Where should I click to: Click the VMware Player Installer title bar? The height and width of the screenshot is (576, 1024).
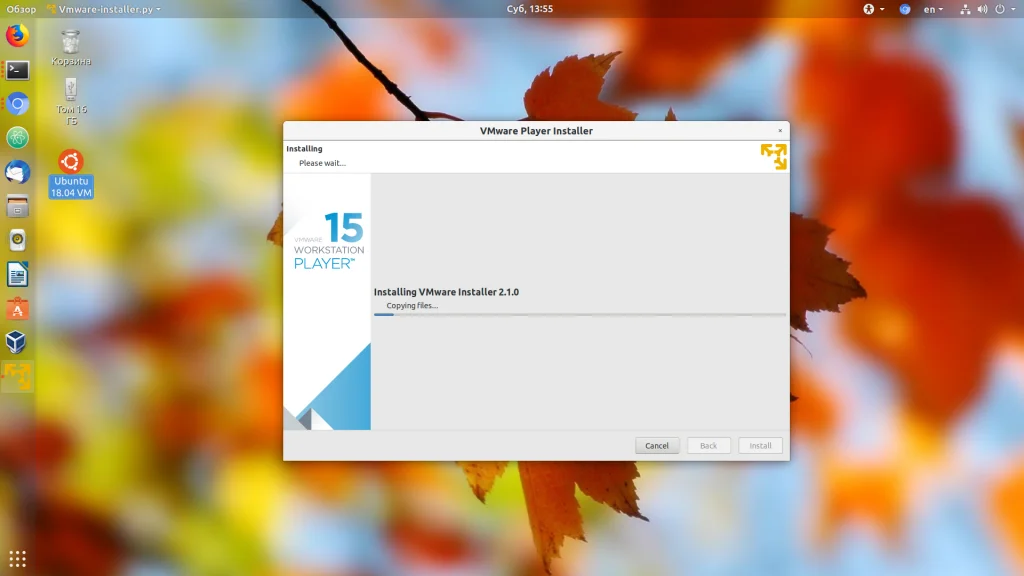click(536, 131)
